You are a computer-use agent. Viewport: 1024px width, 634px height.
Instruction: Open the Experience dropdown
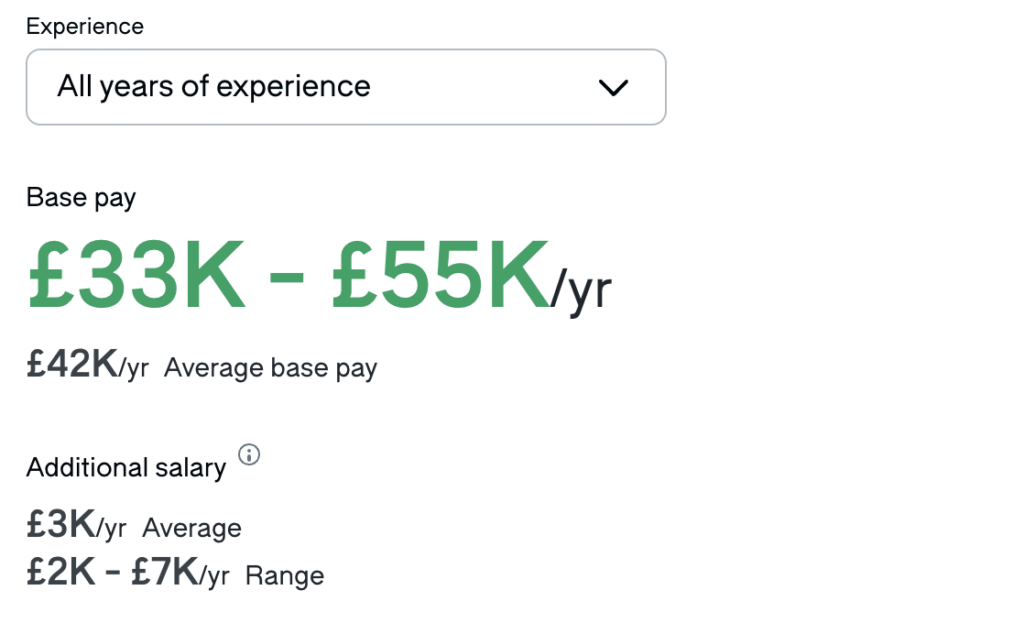click(346, 87)
